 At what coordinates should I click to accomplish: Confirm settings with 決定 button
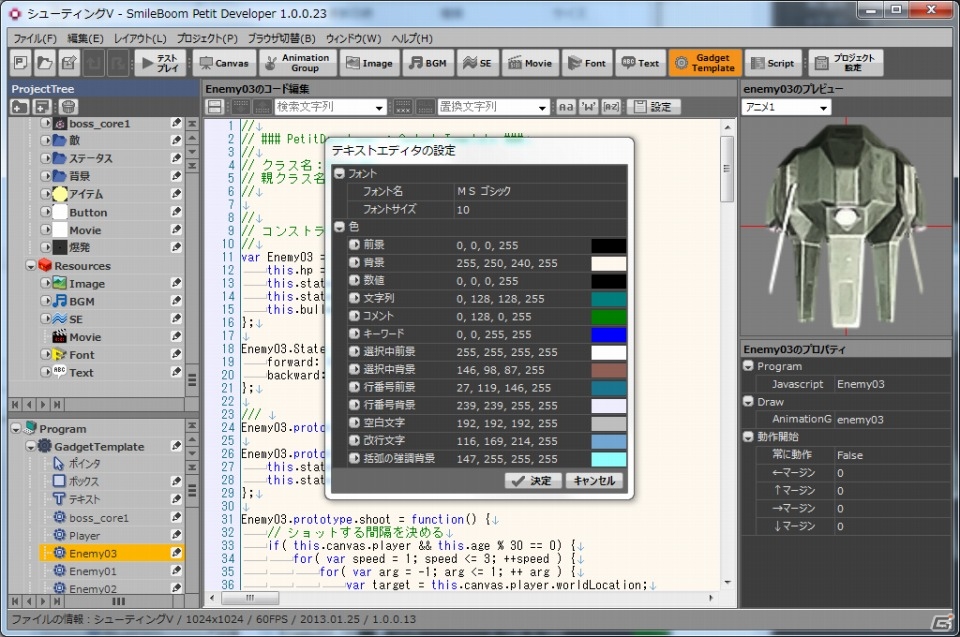533,481
